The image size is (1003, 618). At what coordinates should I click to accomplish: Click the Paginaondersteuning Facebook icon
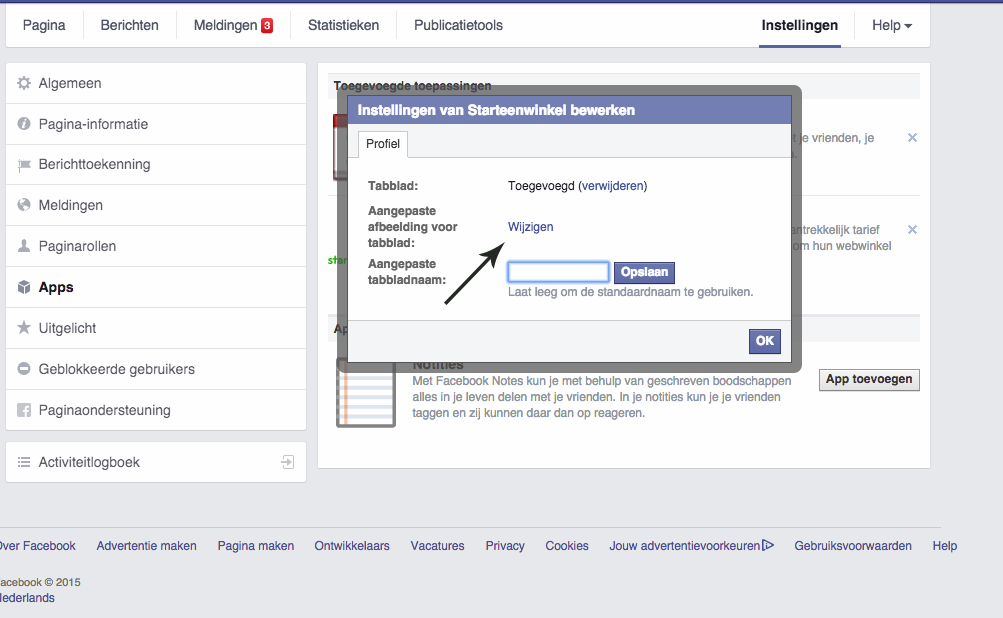tap(24, 410)
